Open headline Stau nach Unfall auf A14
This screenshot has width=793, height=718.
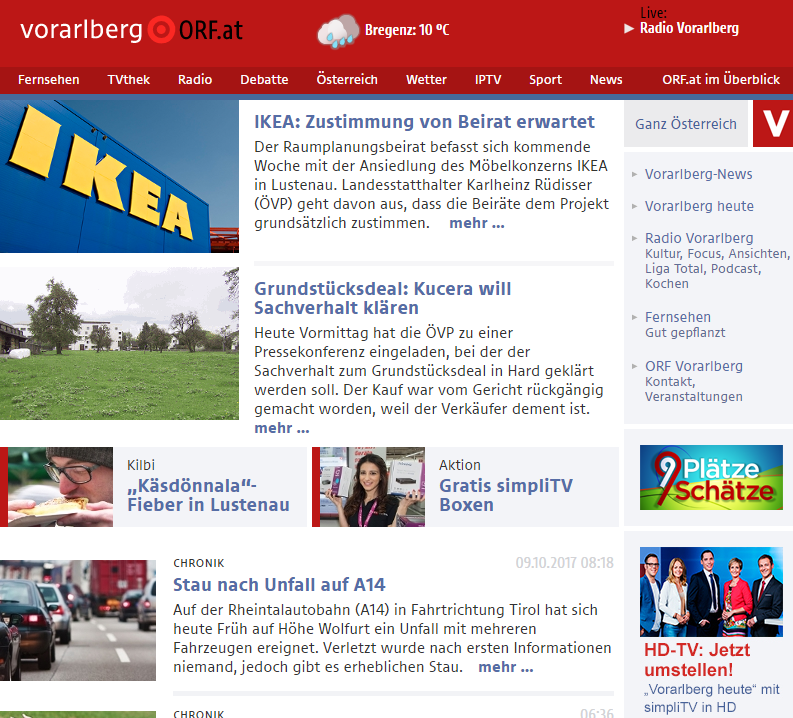[x=279, y=585]
